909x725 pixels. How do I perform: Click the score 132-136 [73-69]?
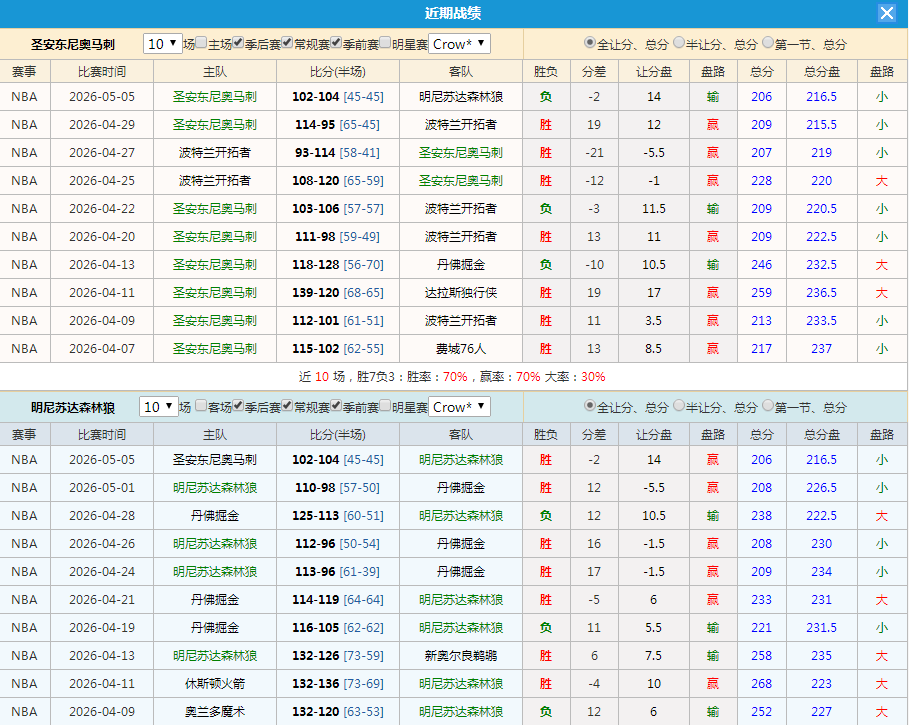point(337,684)
